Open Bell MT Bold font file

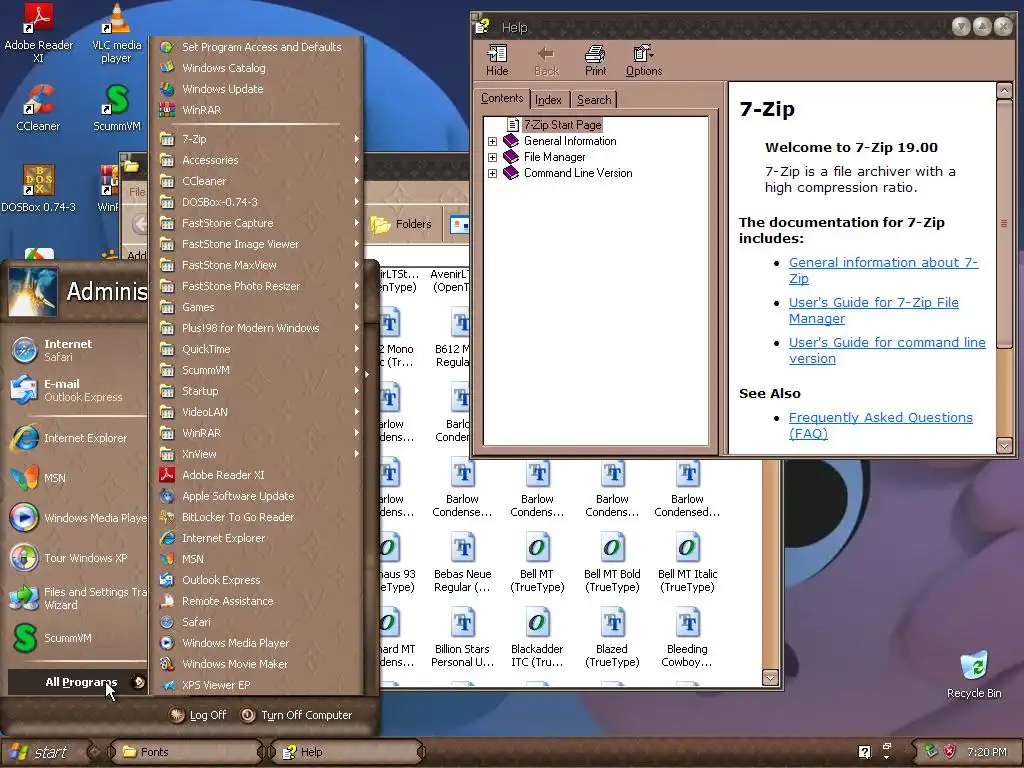612,562
